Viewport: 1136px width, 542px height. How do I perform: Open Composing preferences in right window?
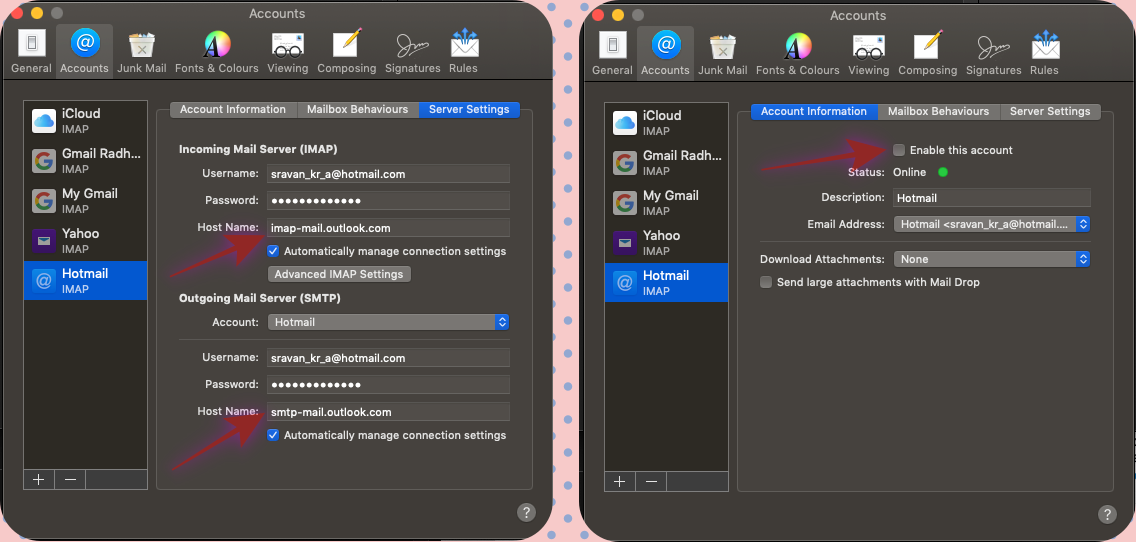[928, 54]
